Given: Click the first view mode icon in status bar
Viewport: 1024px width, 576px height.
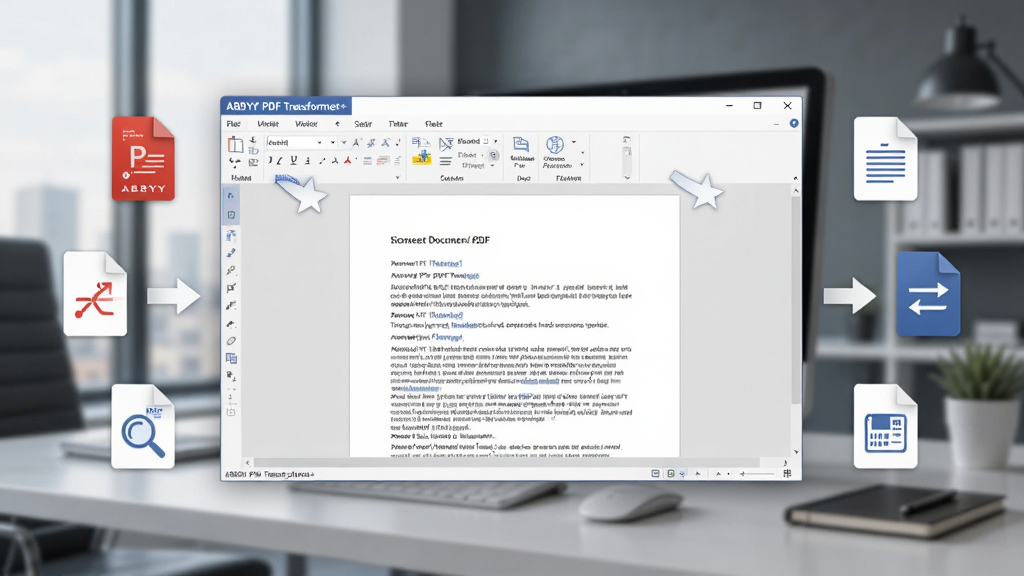Looking at the screenshot, I should point(655,474).
